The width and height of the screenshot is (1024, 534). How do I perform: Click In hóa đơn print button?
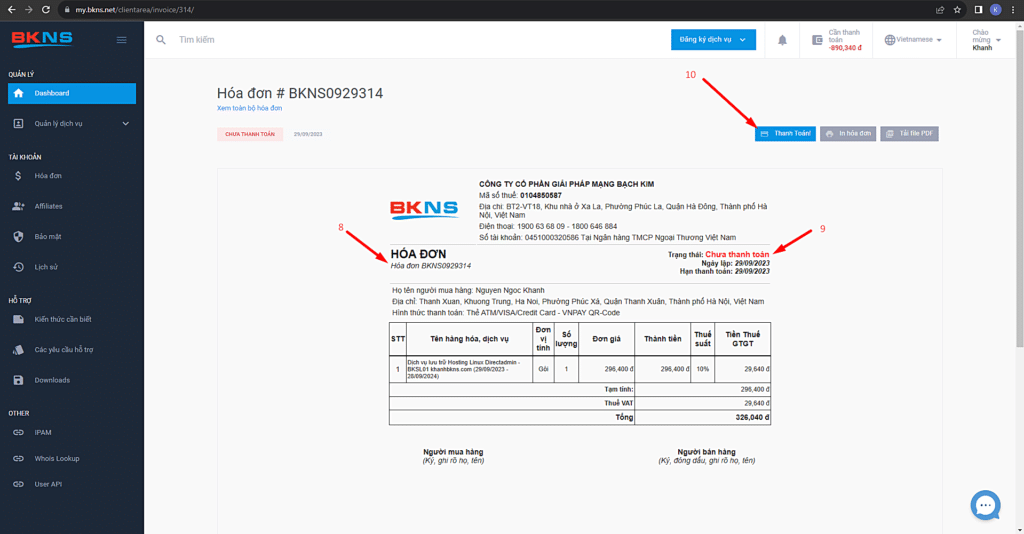click(x=848, y=134)
